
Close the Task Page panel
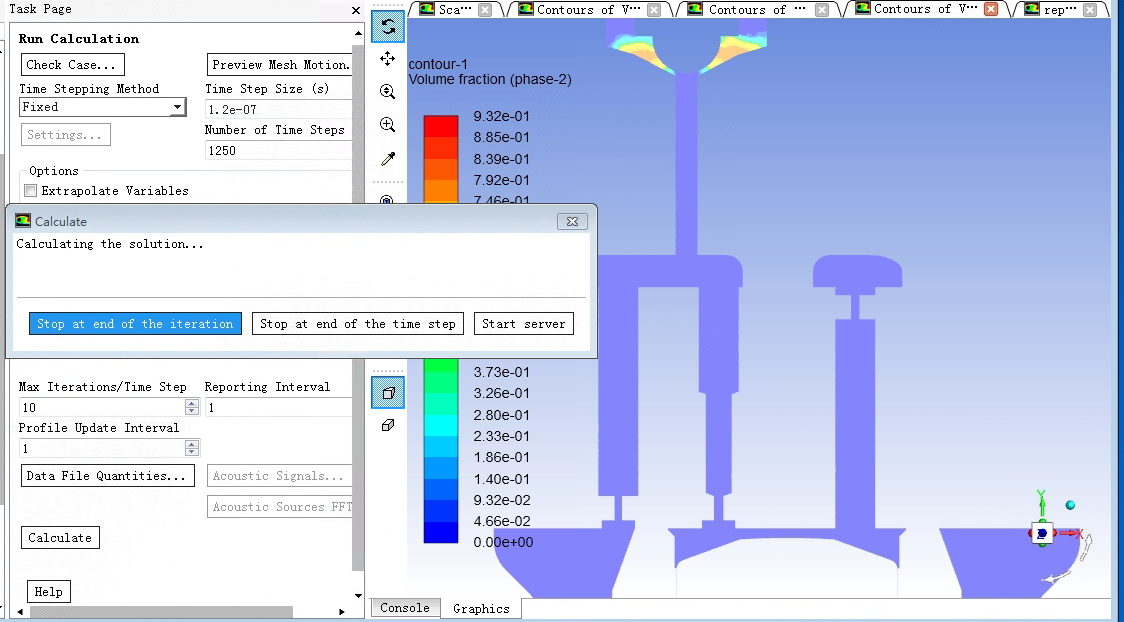coord(356,10)
